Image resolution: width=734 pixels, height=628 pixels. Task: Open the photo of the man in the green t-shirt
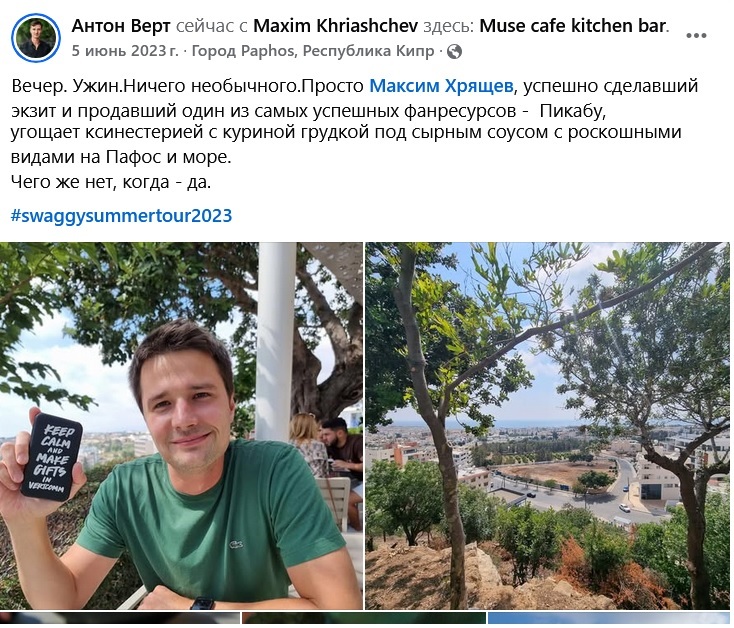pos(181,426)
